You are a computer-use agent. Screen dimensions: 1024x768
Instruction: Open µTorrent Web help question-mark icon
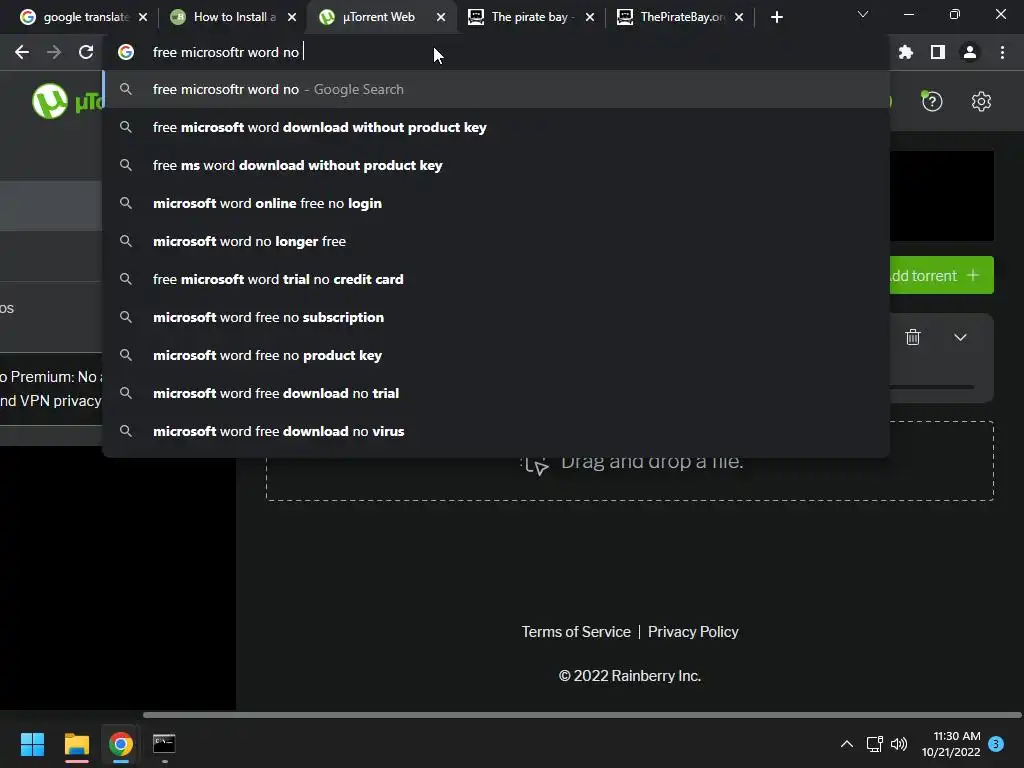(x=932, y=101)
